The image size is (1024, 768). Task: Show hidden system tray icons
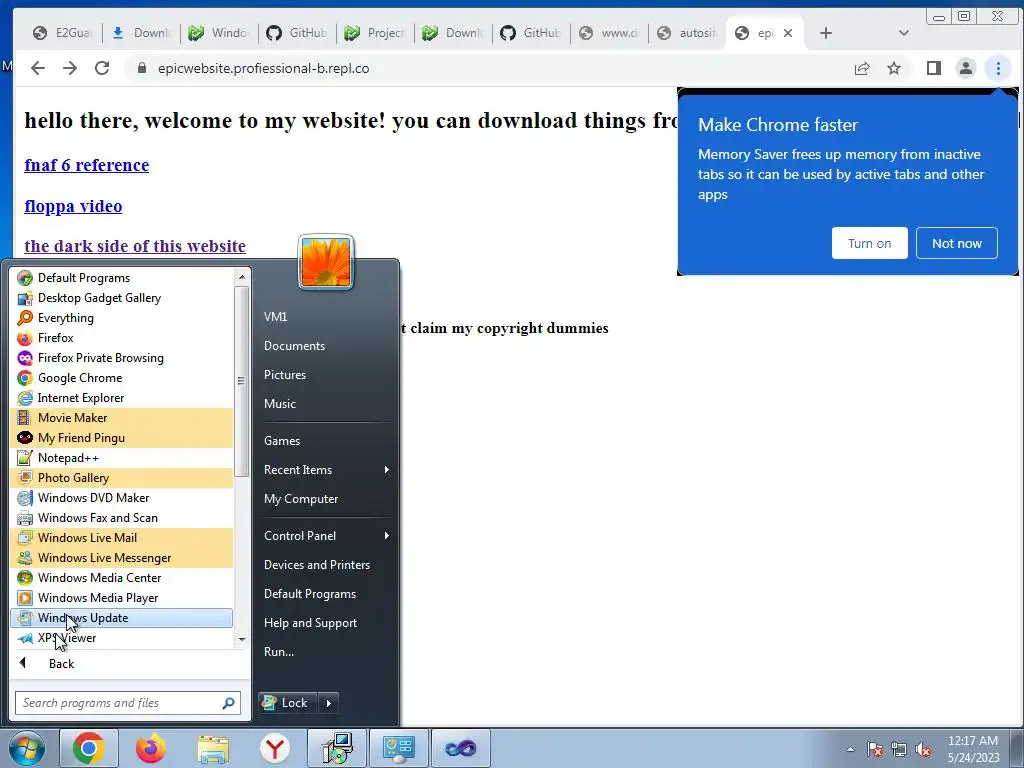click(850, 749)
